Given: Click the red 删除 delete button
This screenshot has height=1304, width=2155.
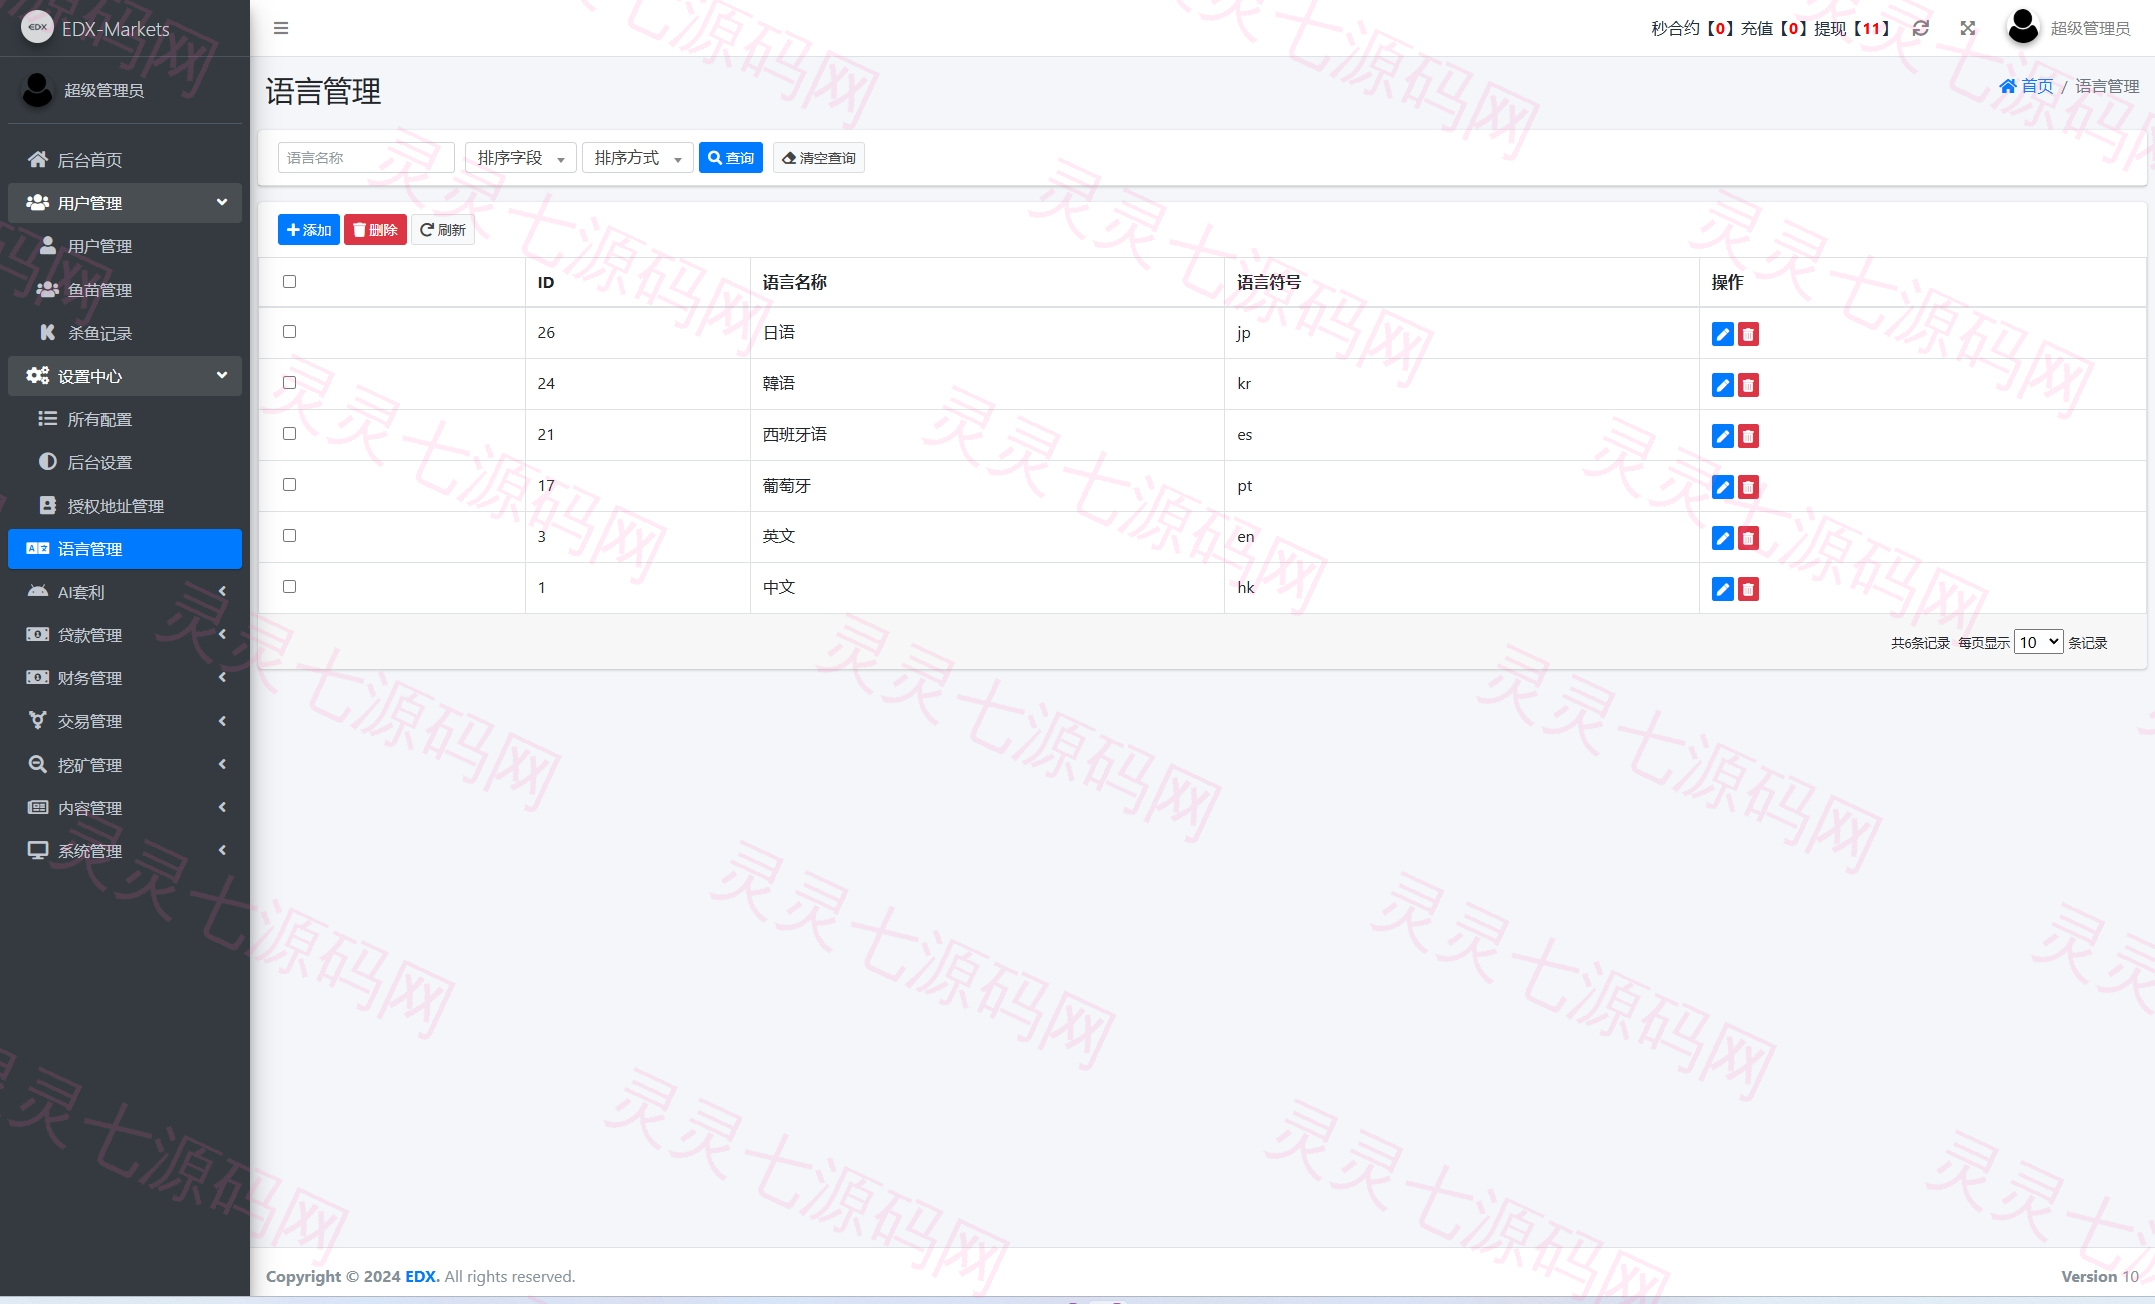Looking at the screenshot, I should coord(375,230).
